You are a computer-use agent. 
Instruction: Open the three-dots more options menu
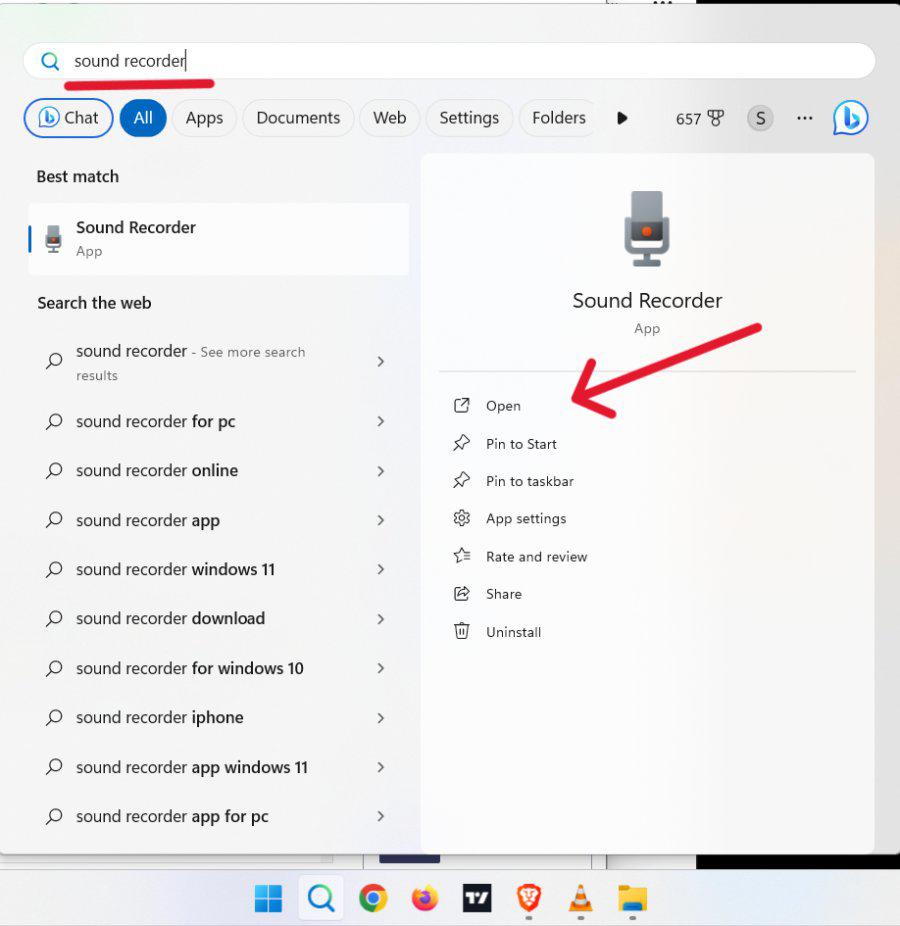tap(804, 118)
